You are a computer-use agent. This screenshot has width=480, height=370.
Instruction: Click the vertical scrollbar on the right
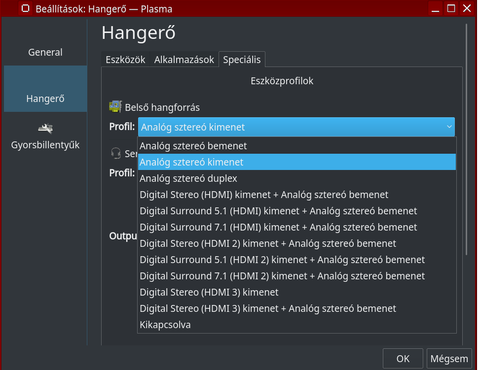(x=466, y=139)
